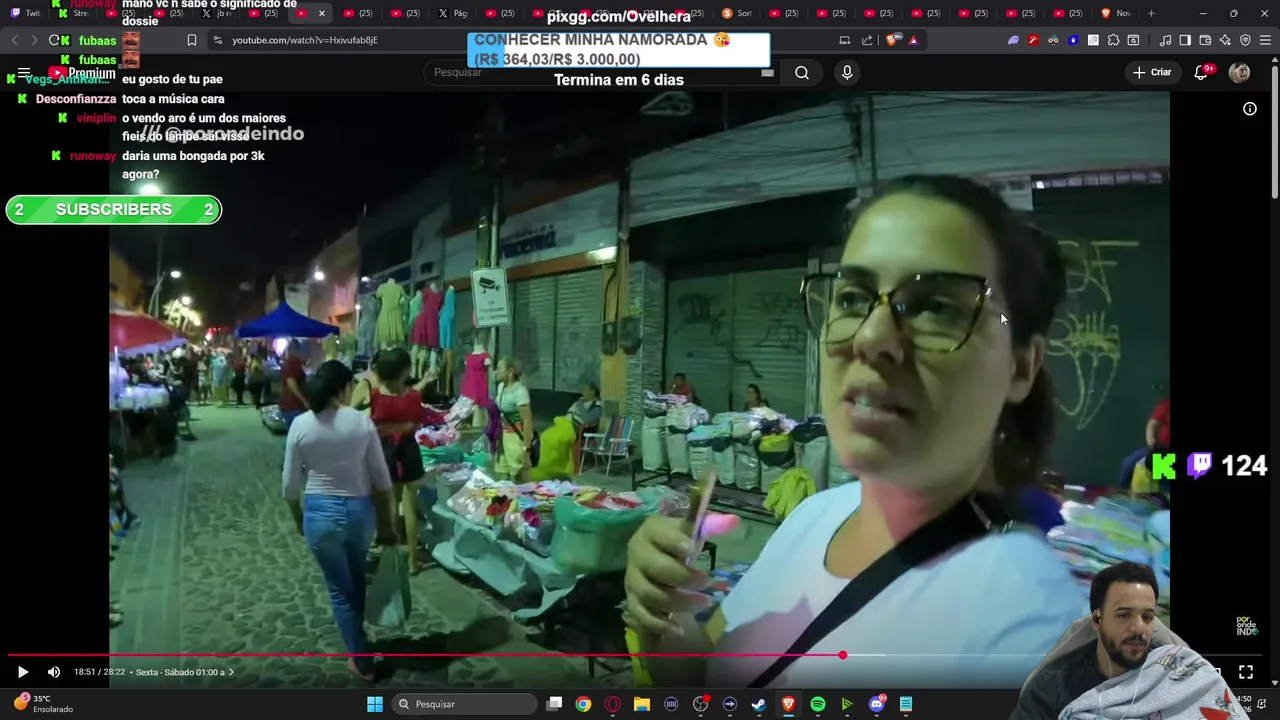This screenshot has width=1280, height=720.
Task: Go to YouTube Premium home logo
Action: (84, 73)
